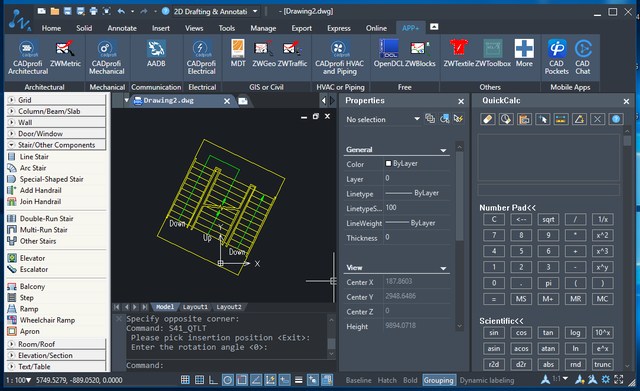Click Properties select objects icon
This screenshot has height=391, width=640.
(444, 119)
